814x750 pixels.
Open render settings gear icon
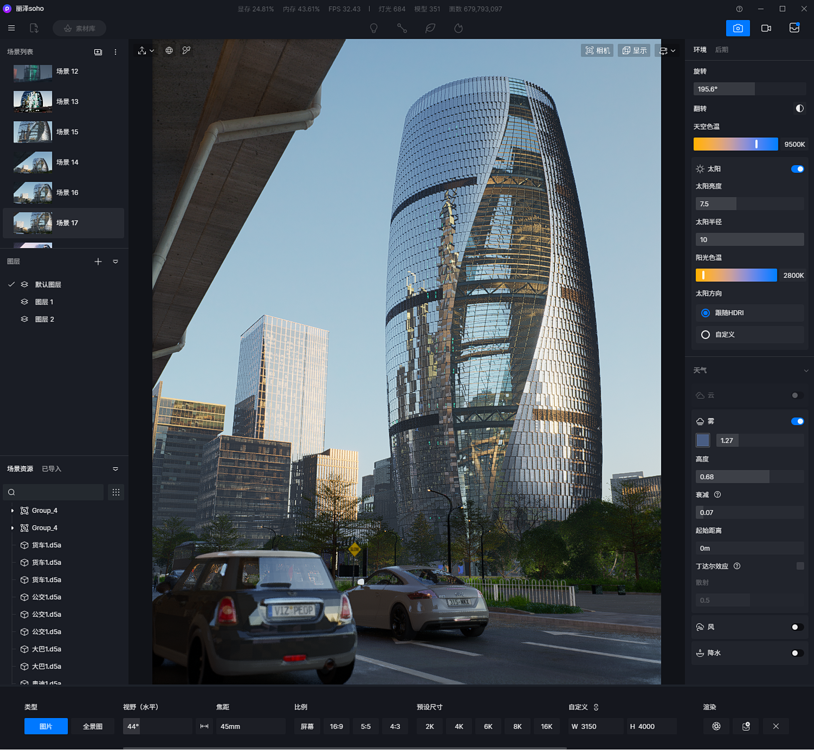click(716, 726)
